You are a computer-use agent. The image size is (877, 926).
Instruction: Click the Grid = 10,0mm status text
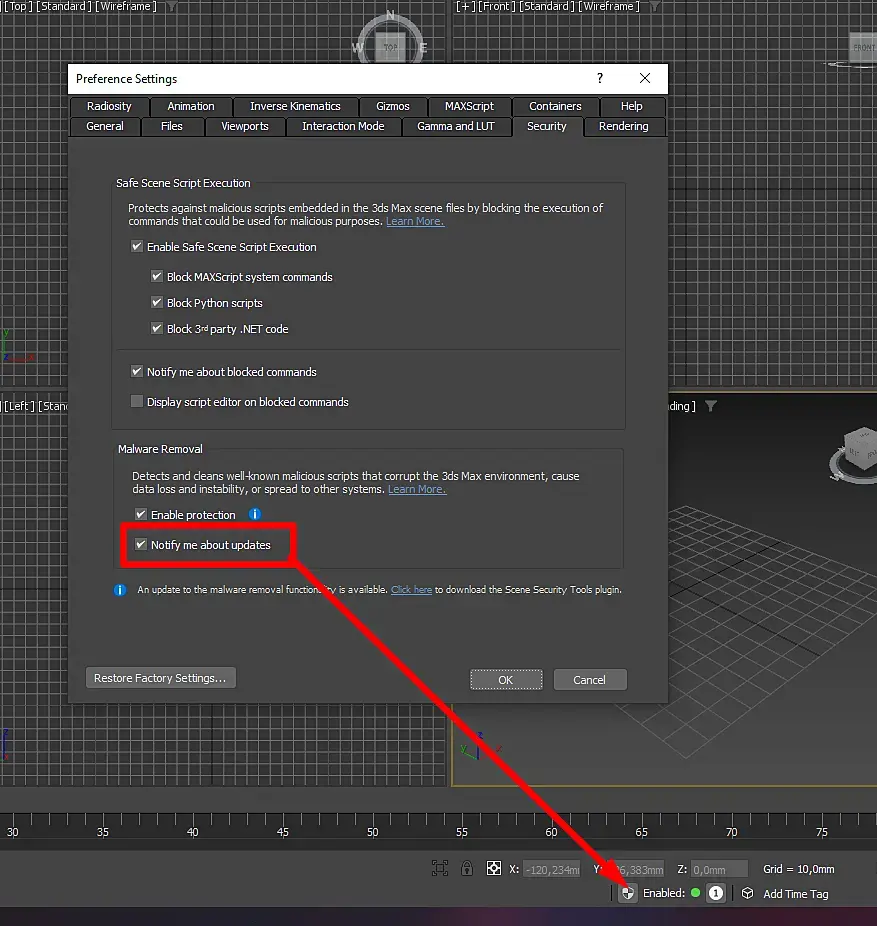point(798,869)
